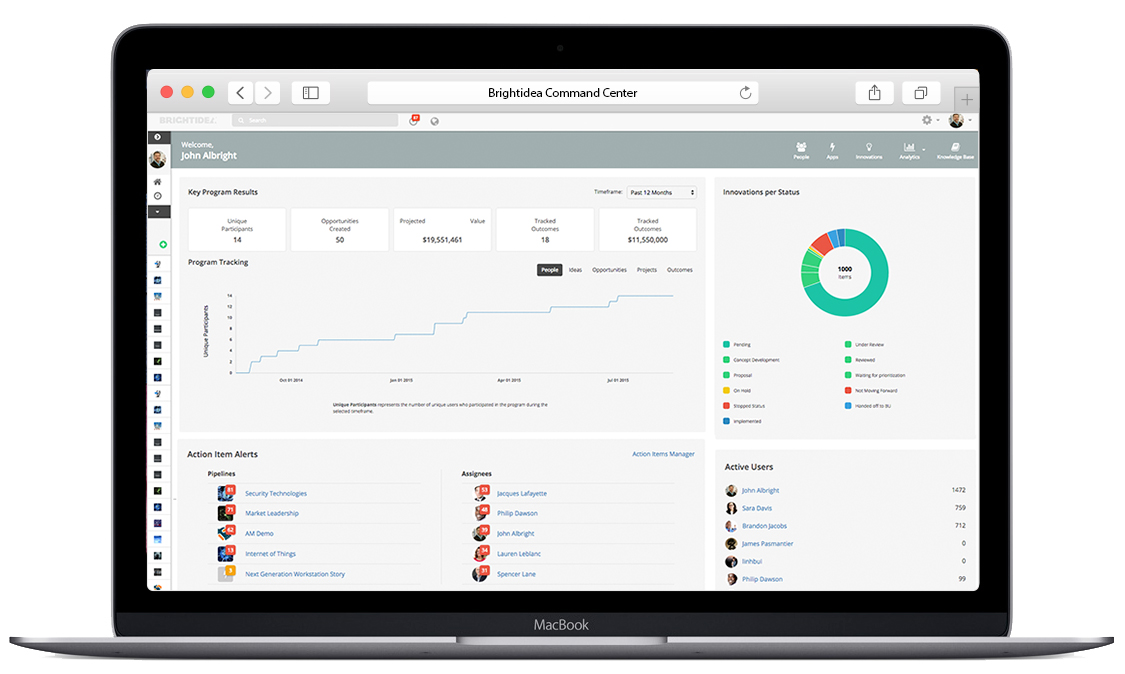Click the Unique Participants 14 card

237,230
